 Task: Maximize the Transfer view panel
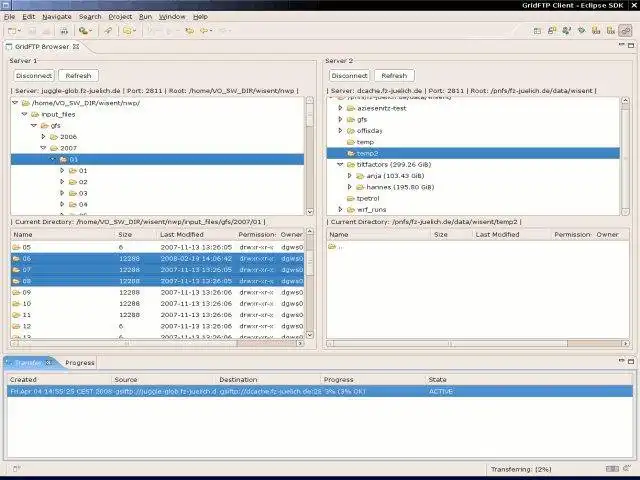point(631,361)
